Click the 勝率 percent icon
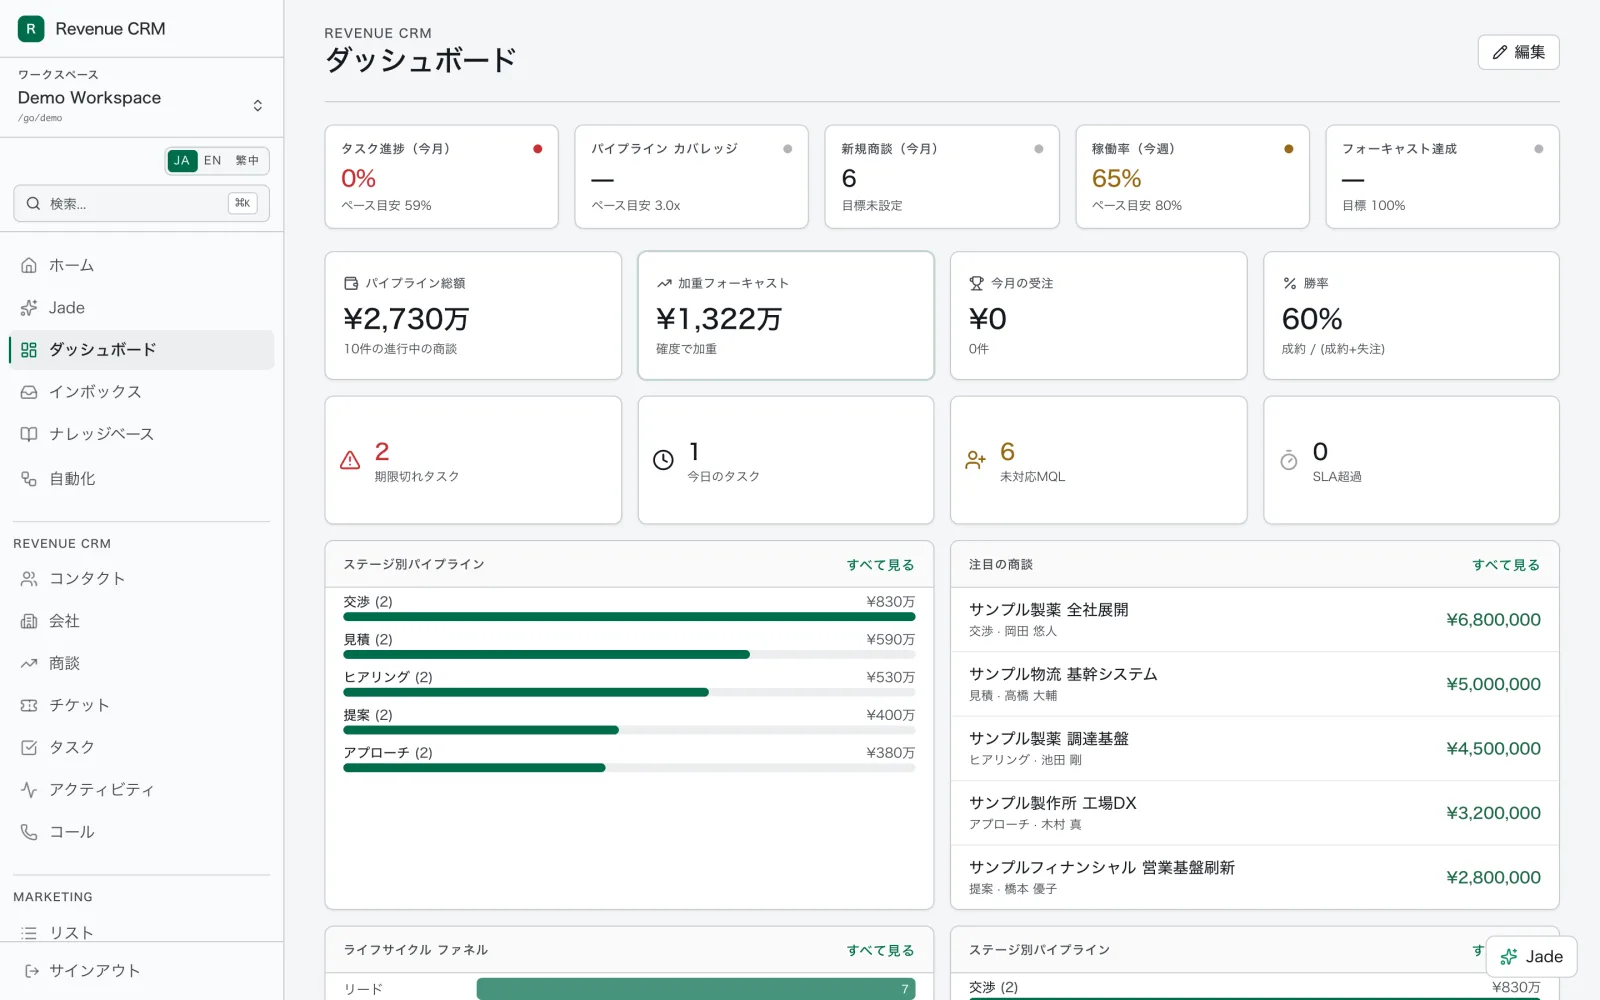This screenshot has width=1600, height=1000. (1290, 283)
